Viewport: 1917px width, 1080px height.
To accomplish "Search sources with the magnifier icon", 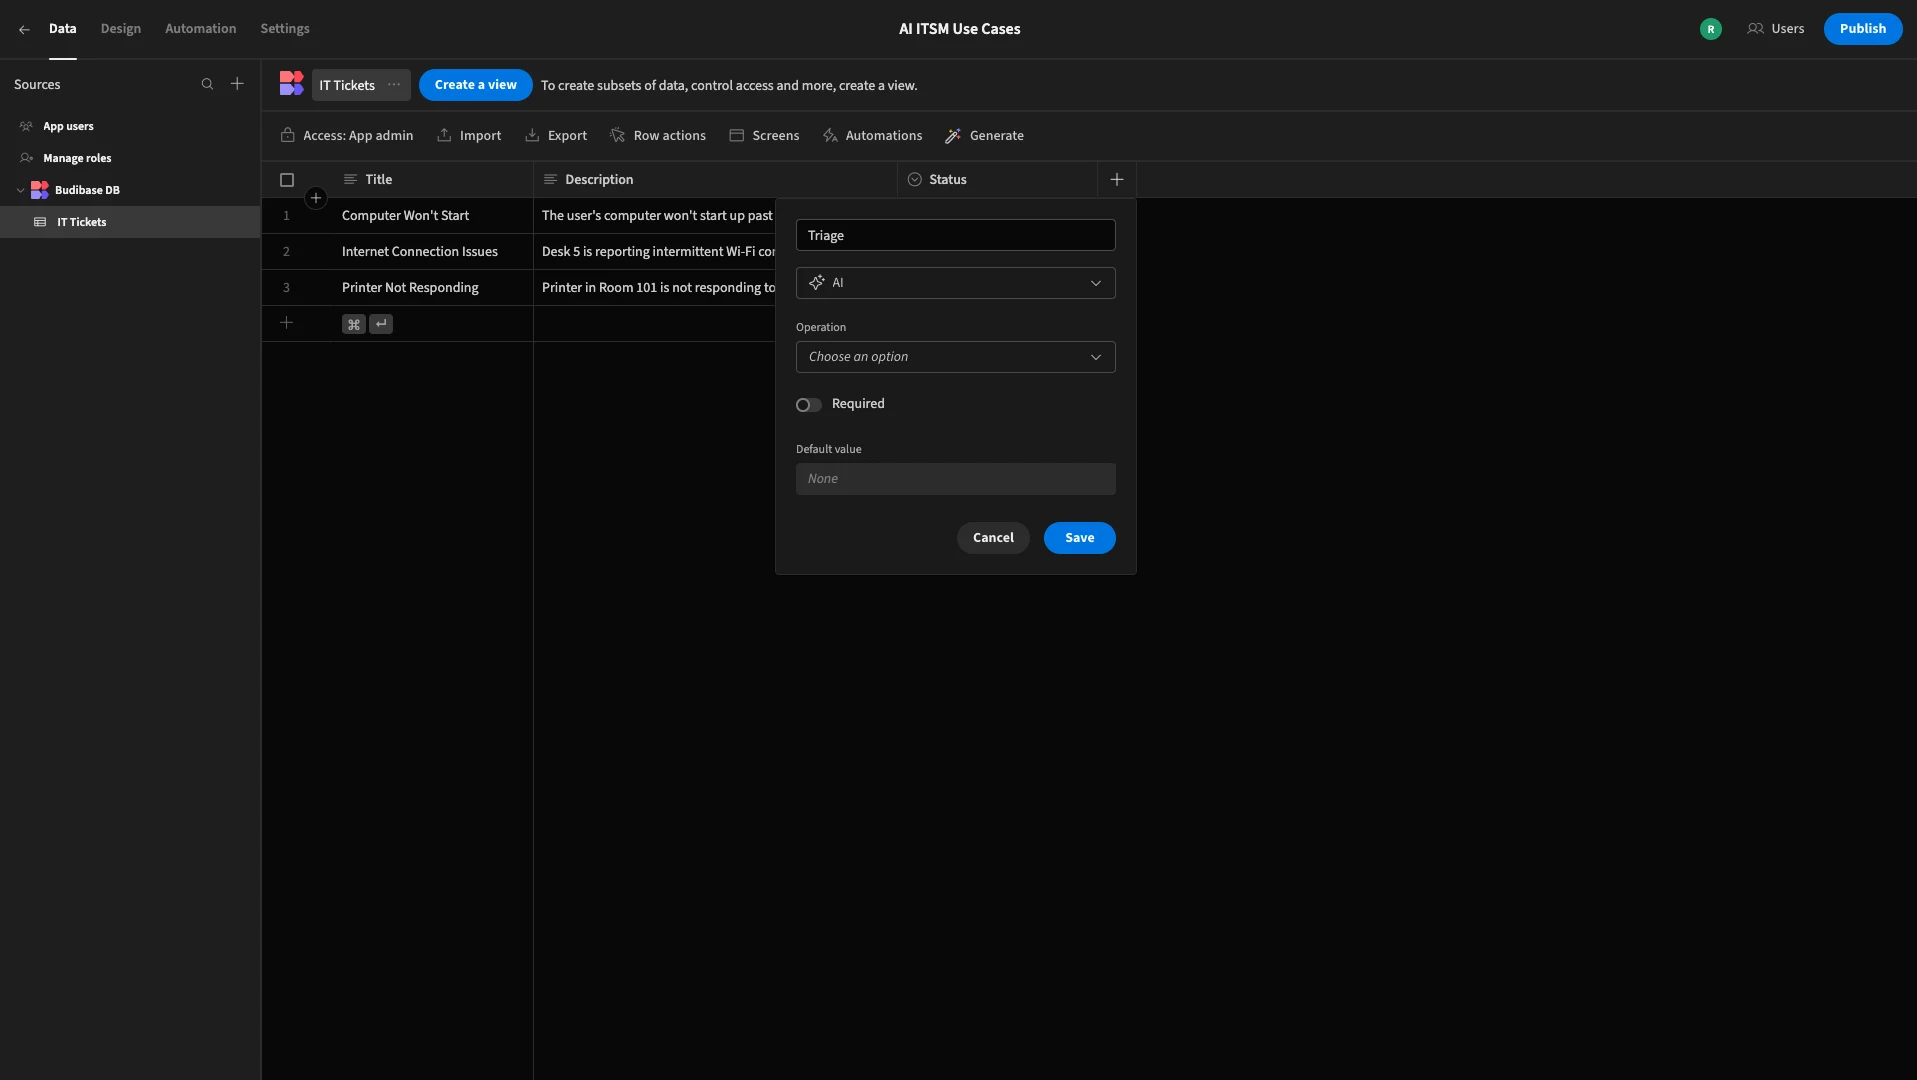I will [x=207, y=84].
